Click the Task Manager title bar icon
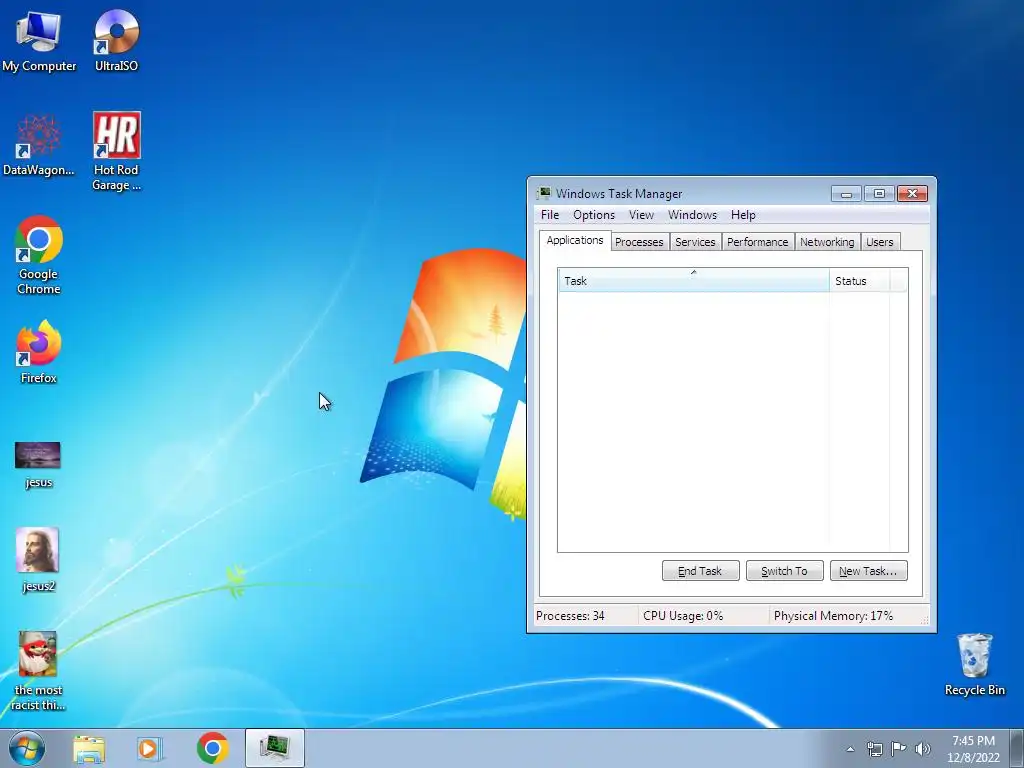Image resolution: width=1024 pixels, height=768 pixels. (543, 193)
